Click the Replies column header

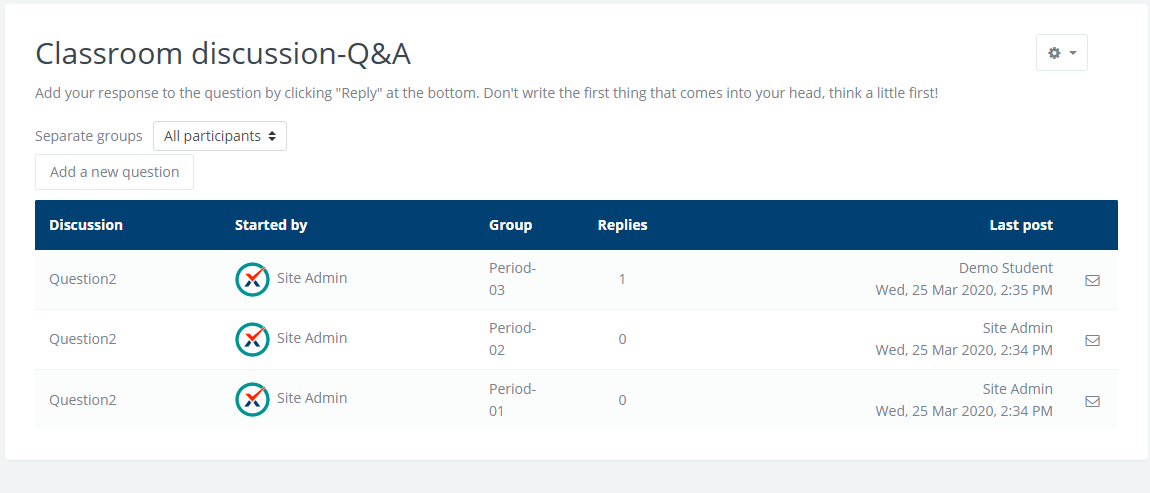(622, 225)
